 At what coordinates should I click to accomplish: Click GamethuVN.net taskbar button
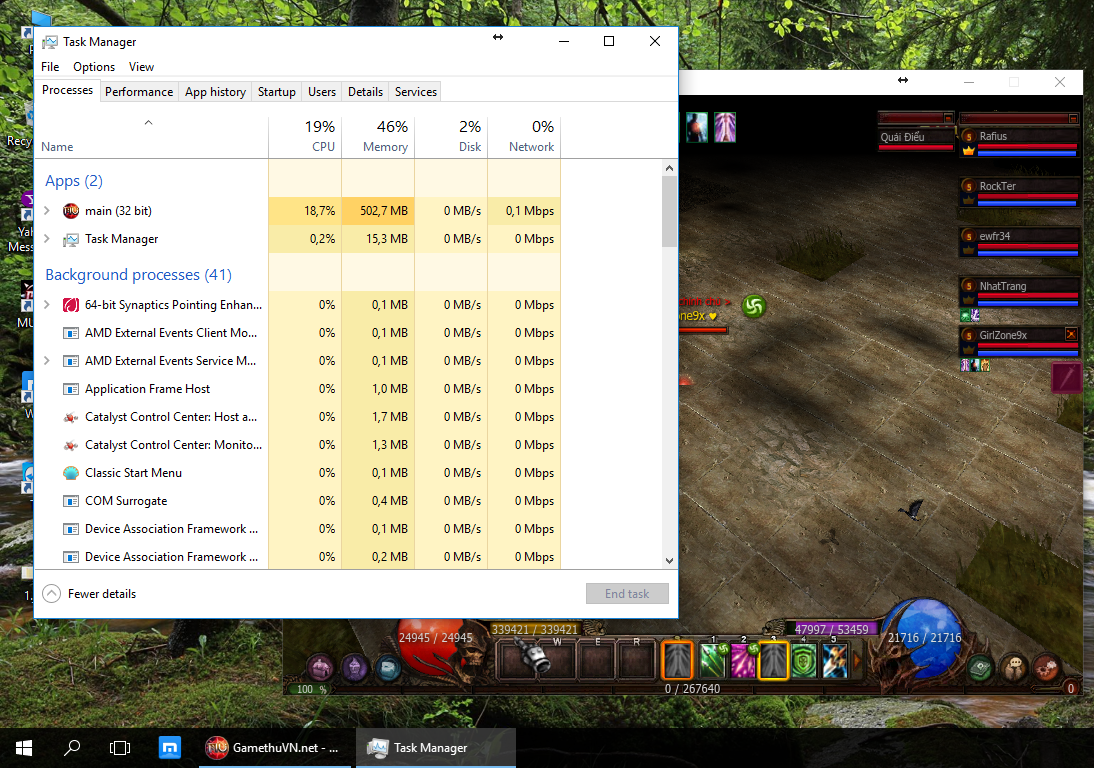(275, 748)
